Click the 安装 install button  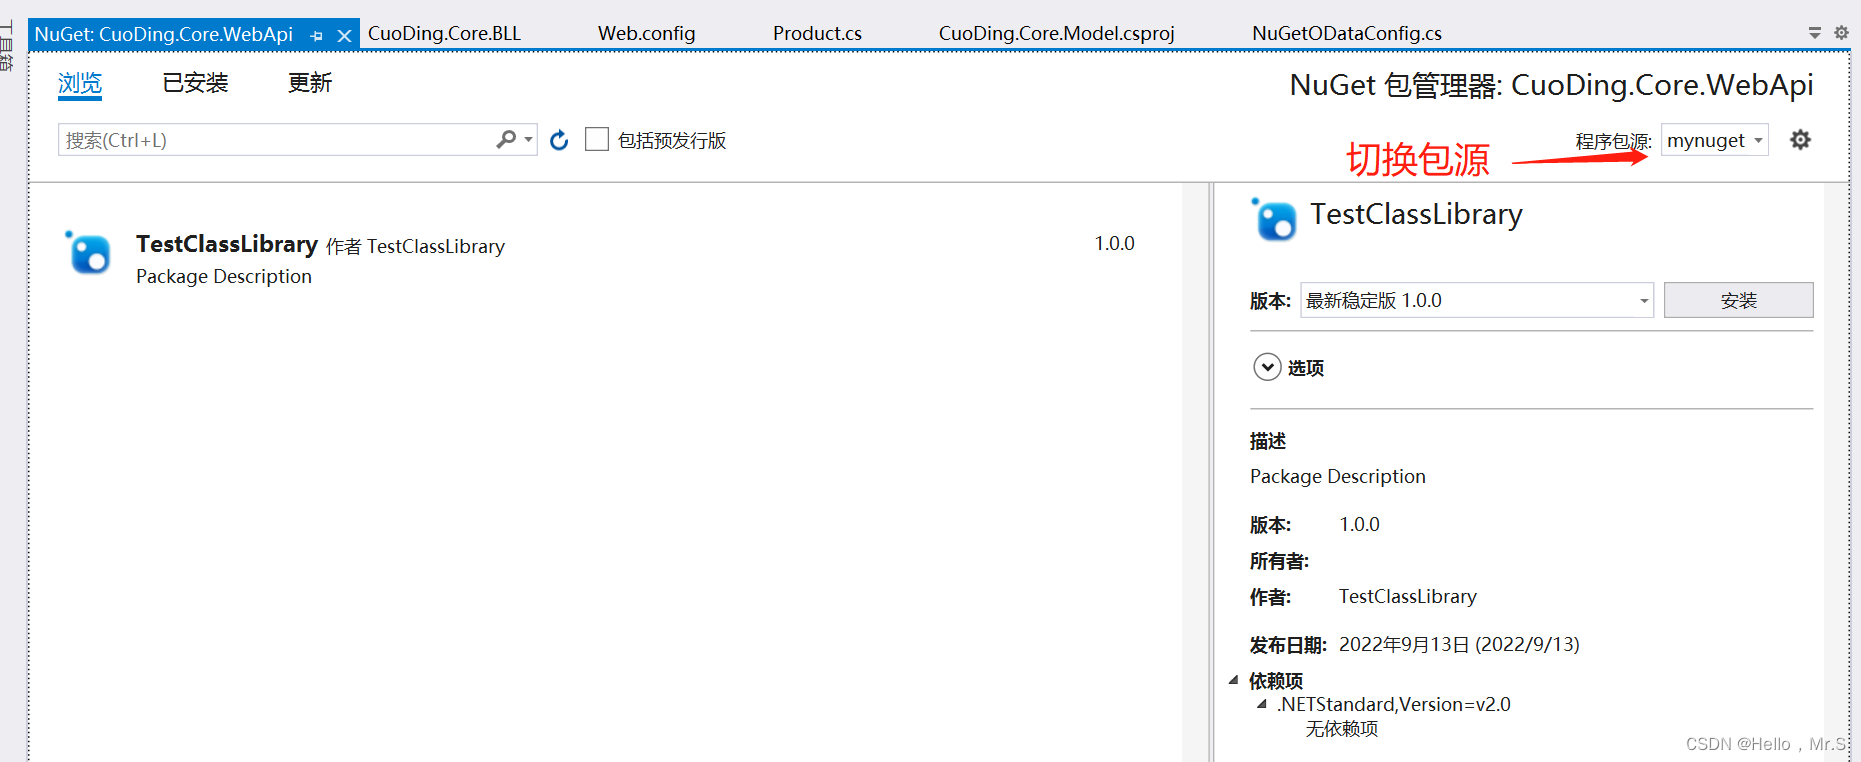point(1738,300)
